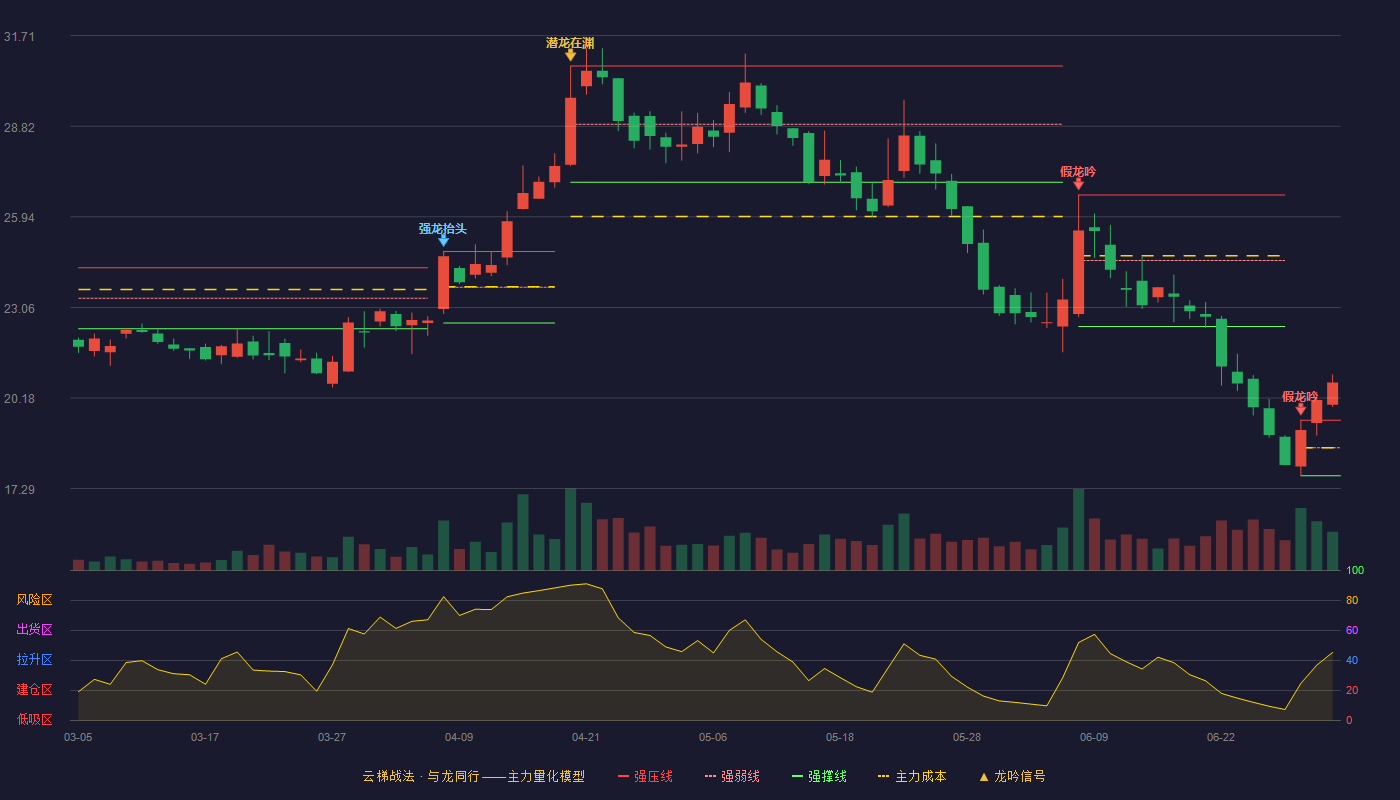Click the 03-05 date label

tap(78, 737)
